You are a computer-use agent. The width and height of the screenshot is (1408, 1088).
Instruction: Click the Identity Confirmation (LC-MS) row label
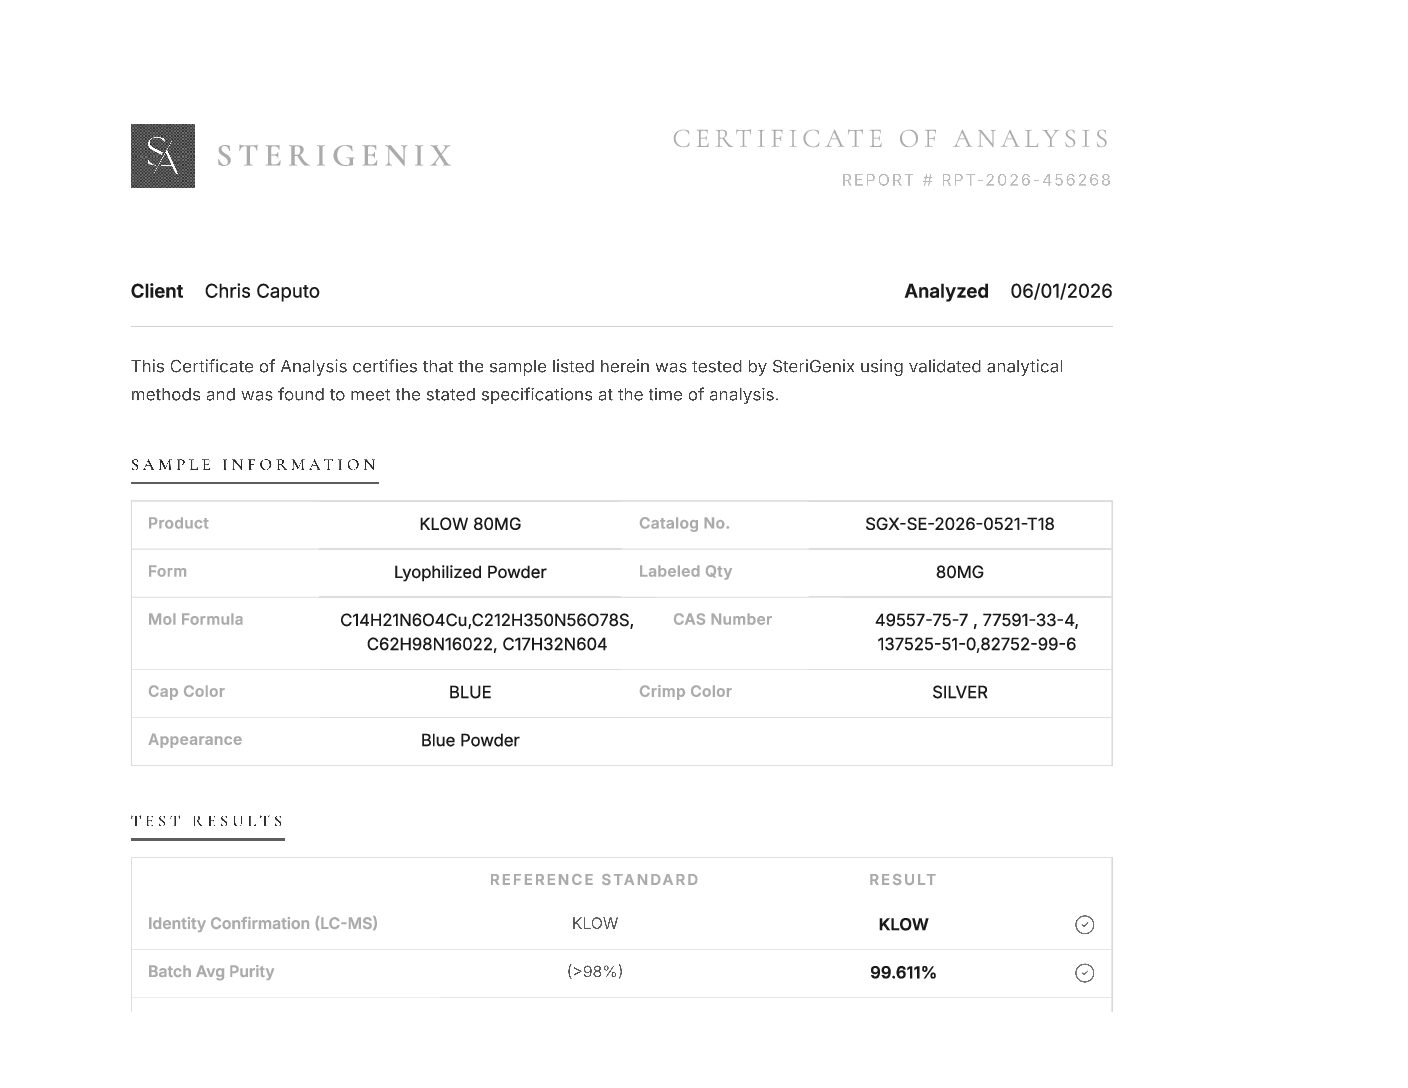tap(263, 923)
